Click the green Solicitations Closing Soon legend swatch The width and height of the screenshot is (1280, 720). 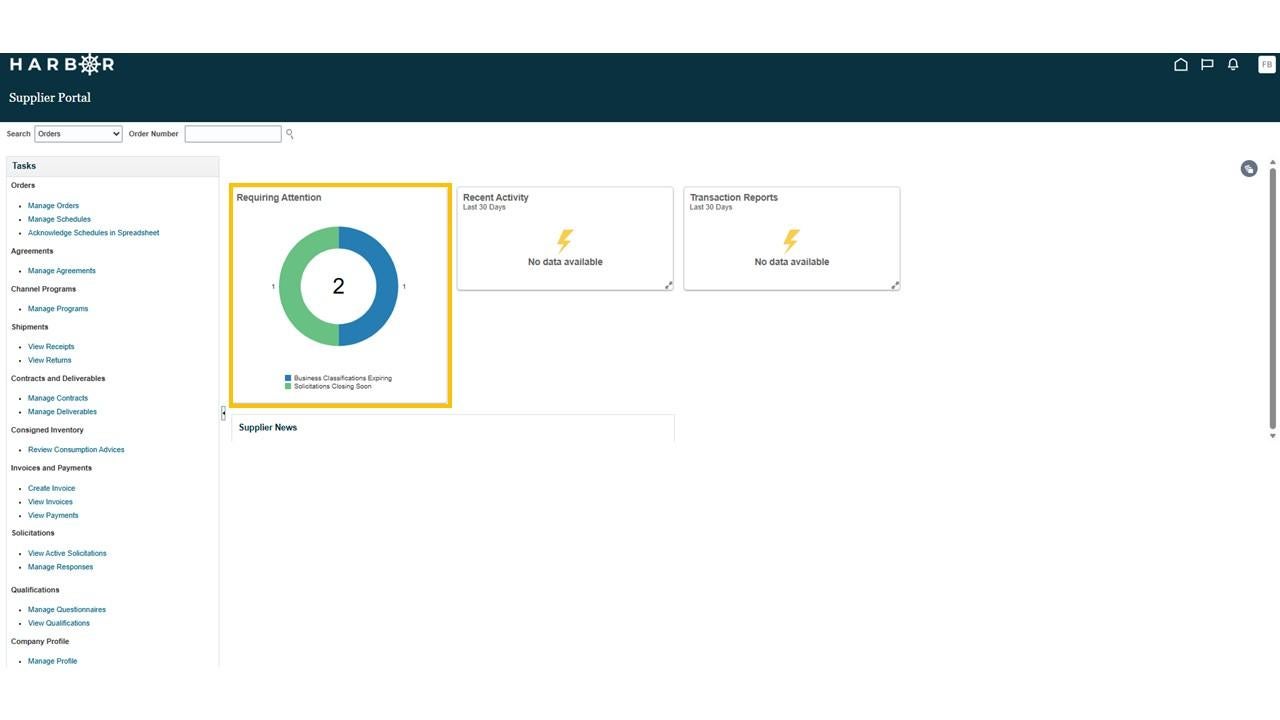pyautogui.click(x=288, y=387)
